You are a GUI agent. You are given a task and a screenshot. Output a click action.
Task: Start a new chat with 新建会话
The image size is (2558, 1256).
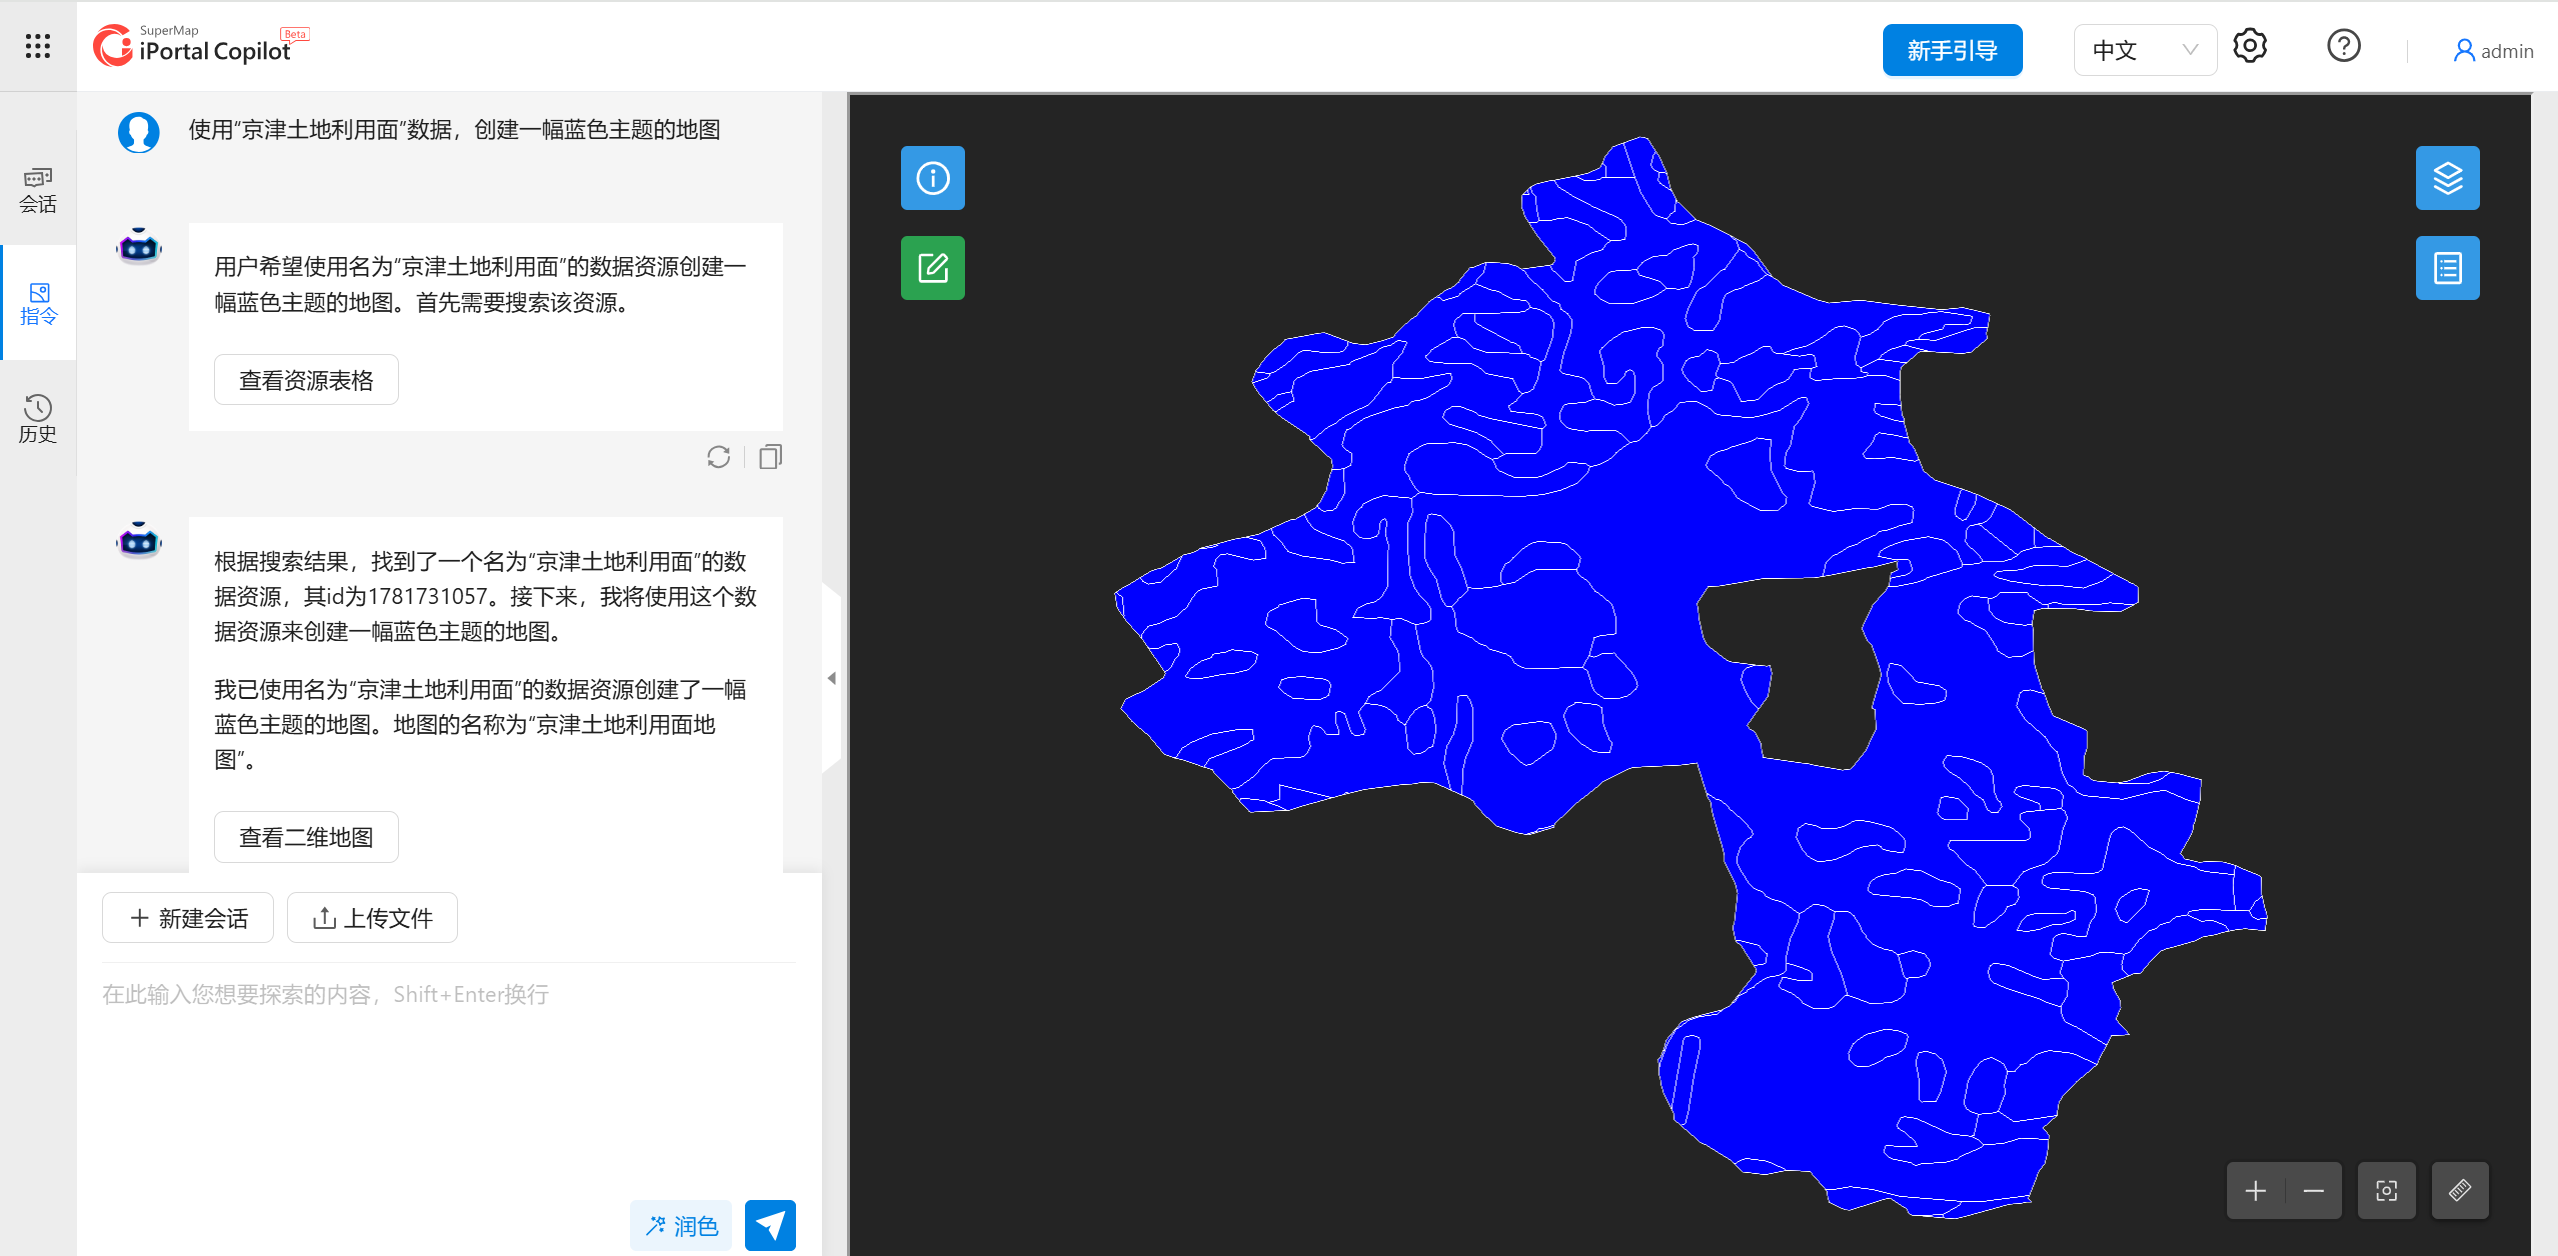(188, 918)
